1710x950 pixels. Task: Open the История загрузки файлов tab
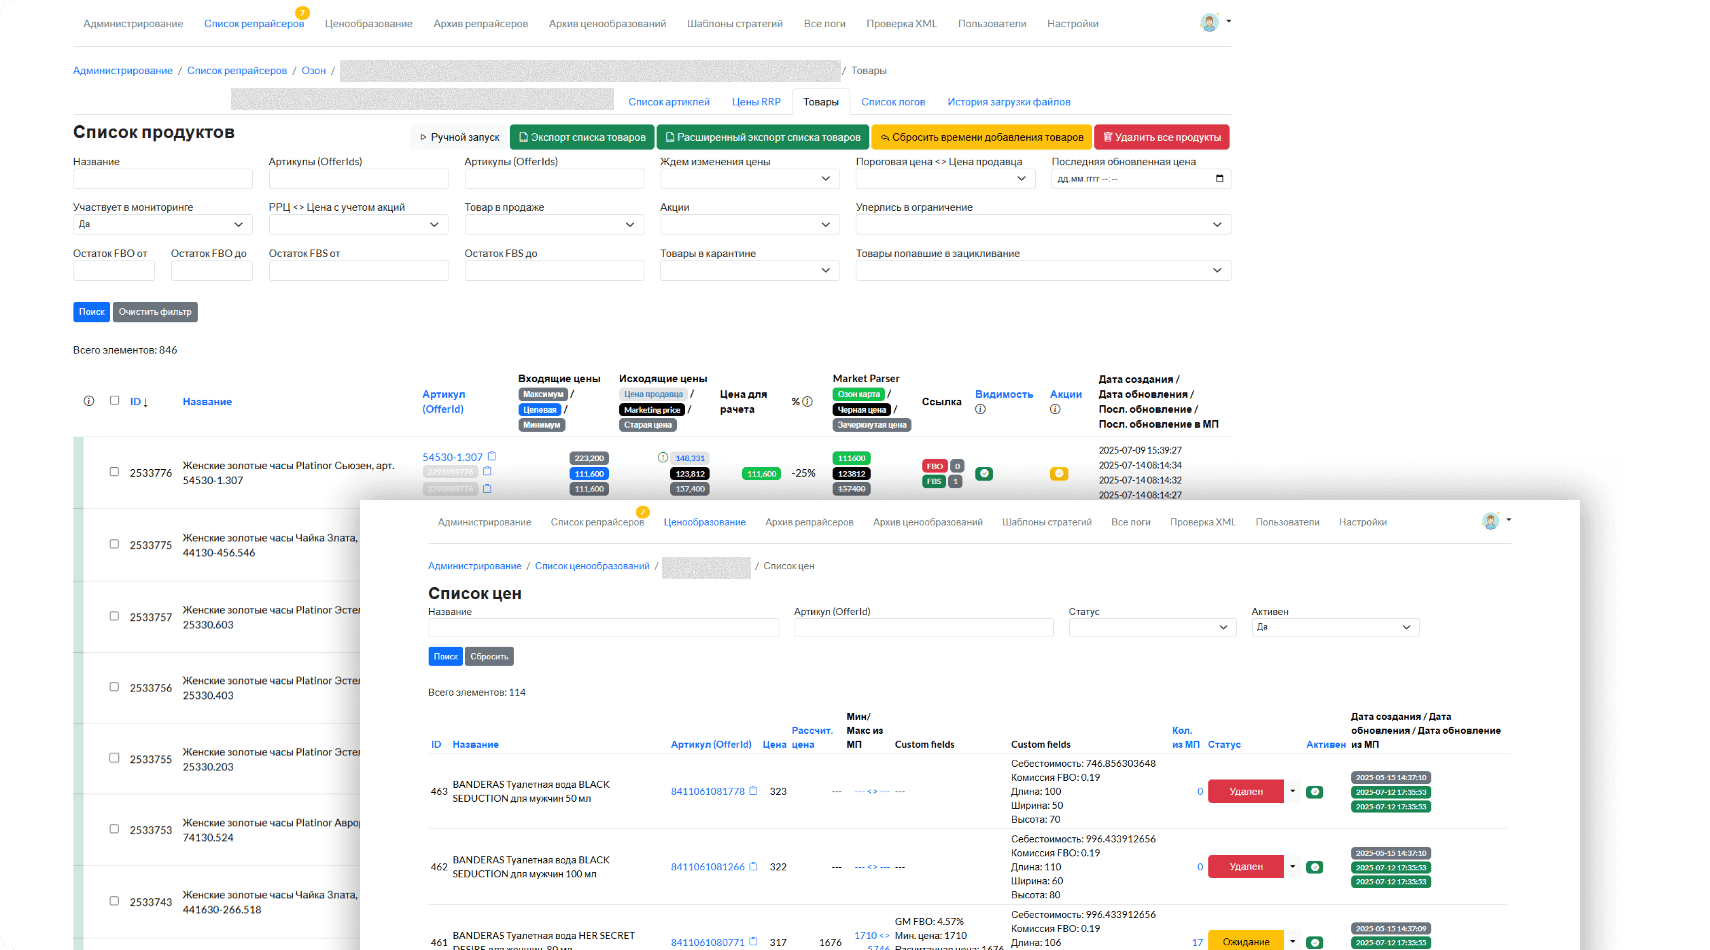[1009, 102]
